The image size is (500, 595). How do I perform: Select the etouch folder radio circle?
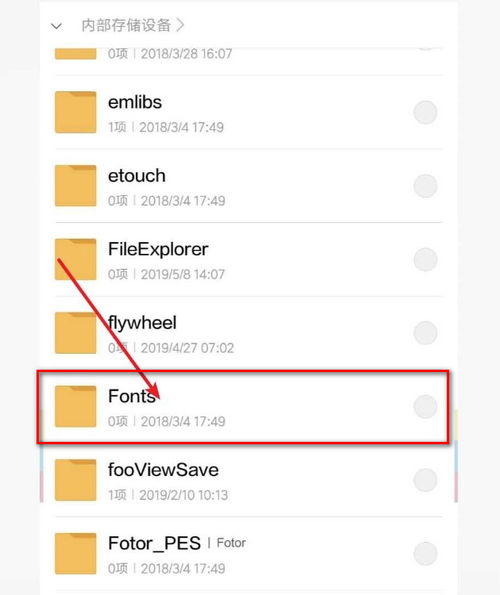(425, 186)
